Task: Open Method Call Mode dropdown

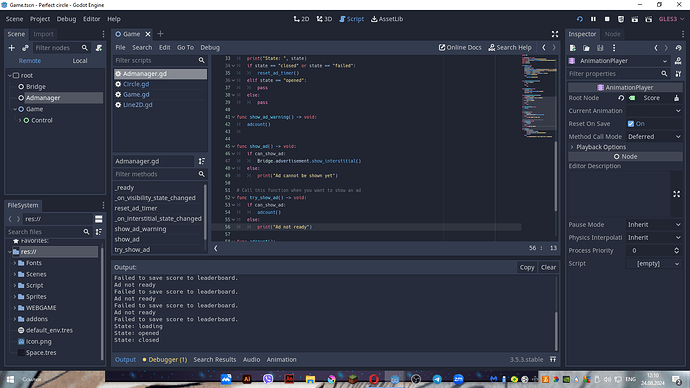Action: pos(654,137)
